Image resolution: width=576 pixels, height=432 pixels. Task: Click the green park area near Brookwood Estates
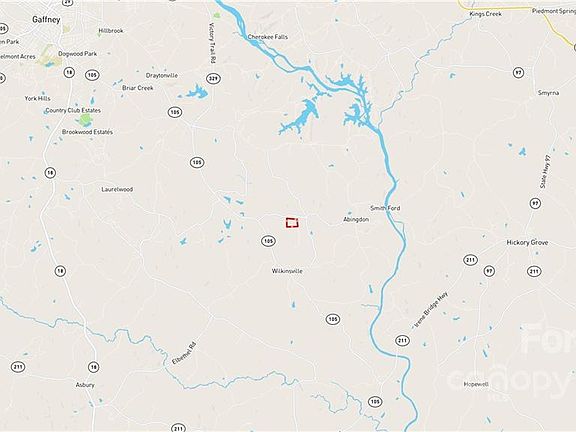85,119
